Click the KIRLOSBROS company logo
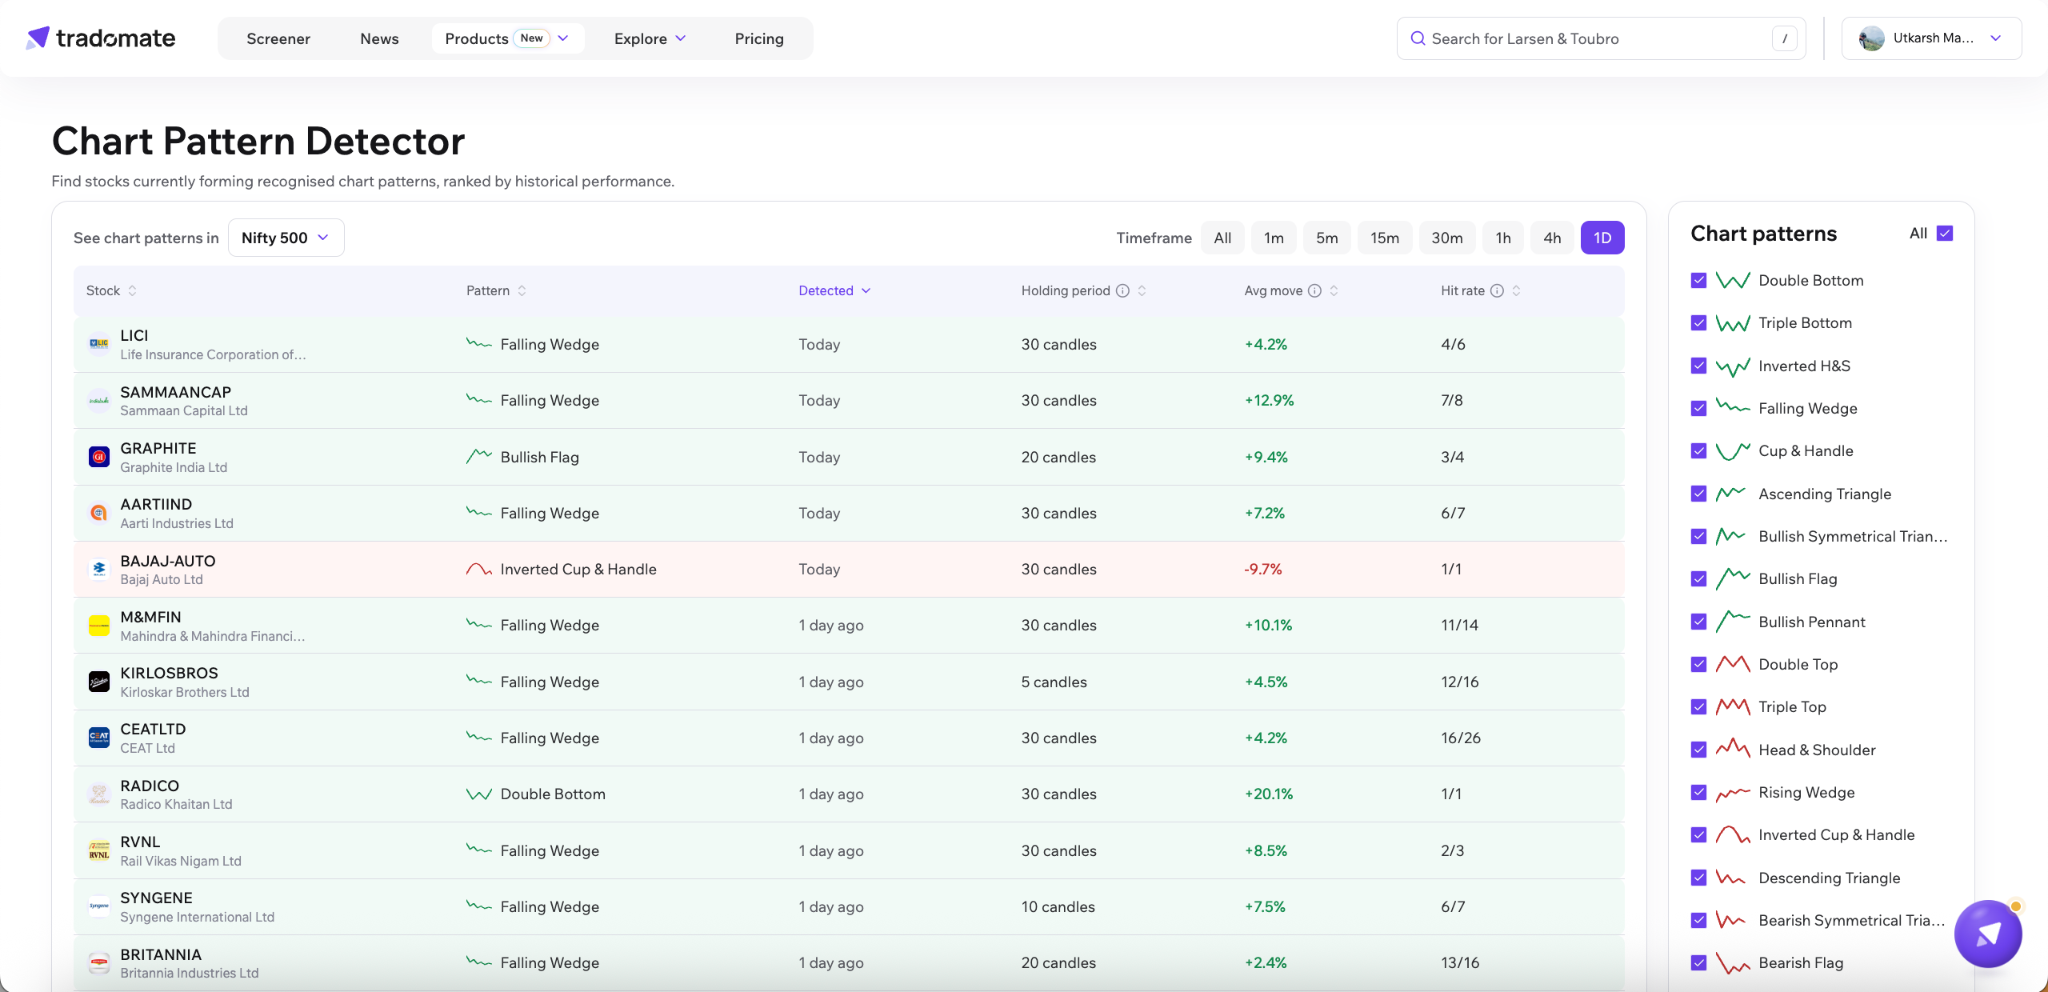The width and height of the screenshot is (2048, 992). coord(99,682)
